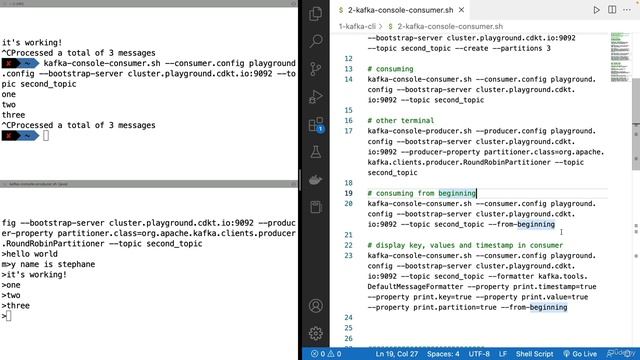Click 'hello world' in the producer terminal
The height and width of the screenshot is (360, 640).
(x=32, y=254)
